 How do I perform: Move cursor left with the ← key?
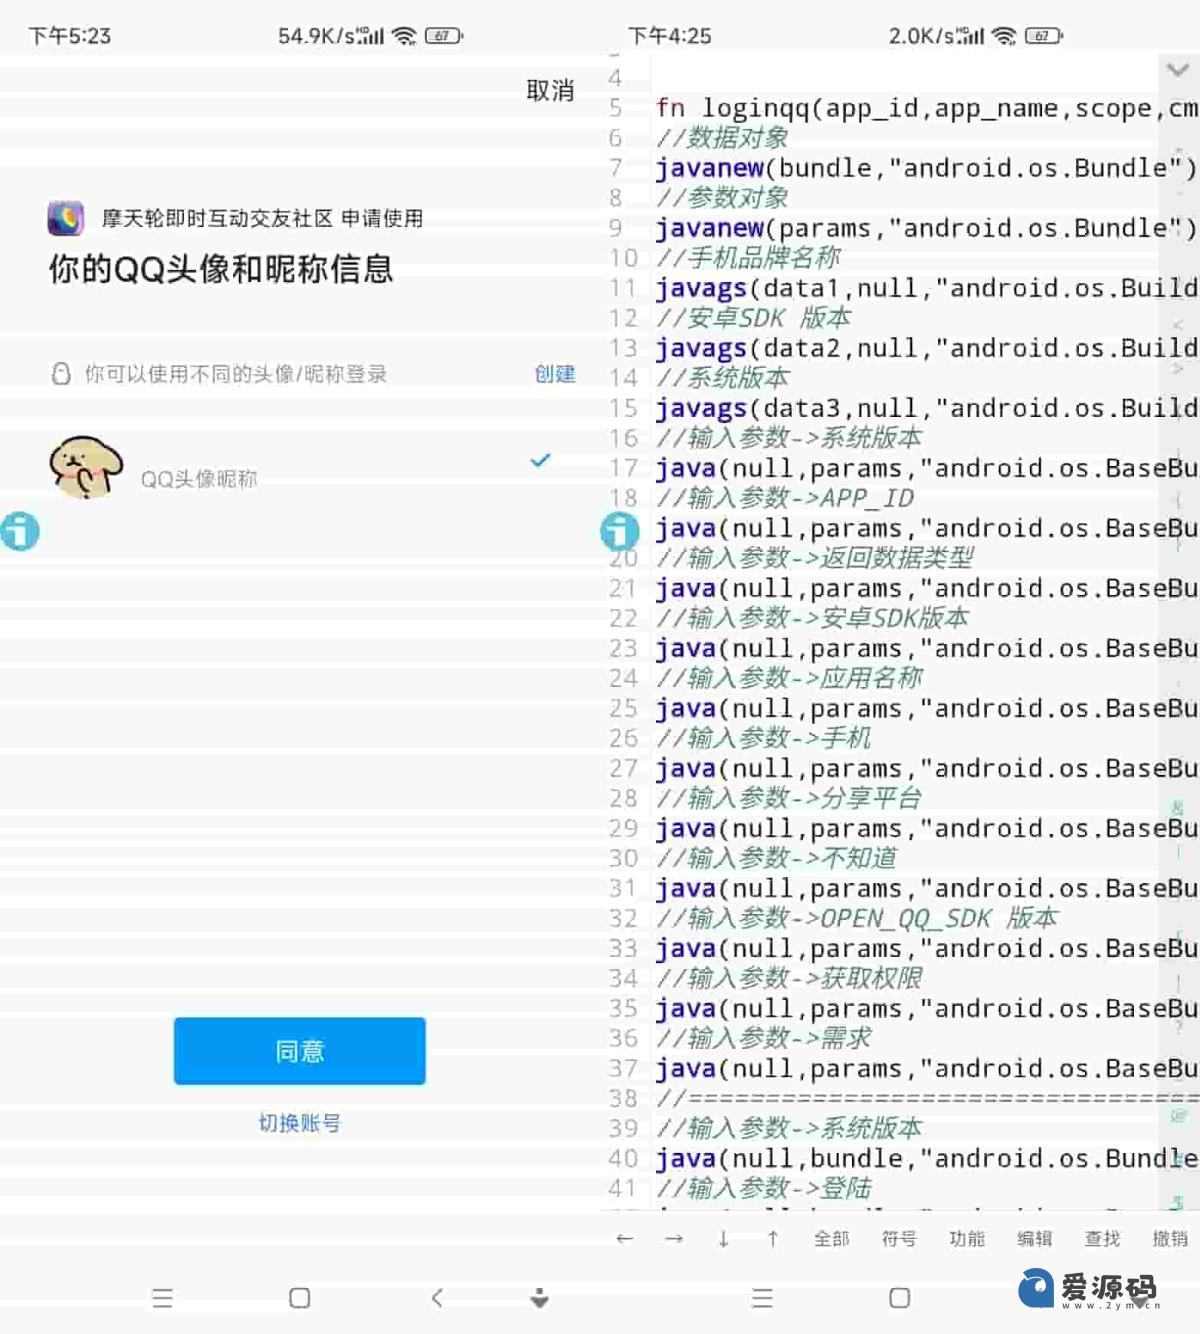[x=625, y=1239]
